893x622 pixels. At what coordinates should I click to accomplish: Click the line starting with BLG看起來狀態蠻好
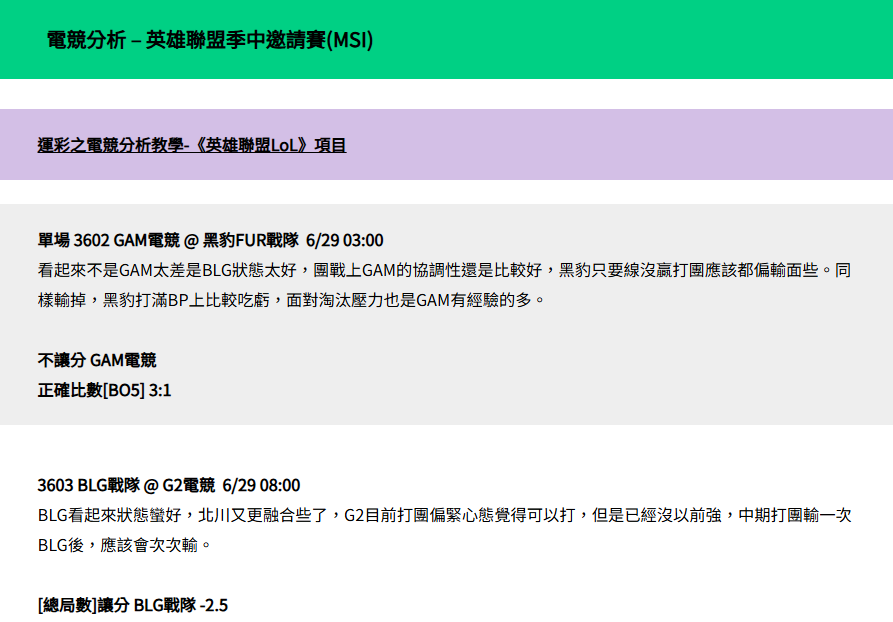[x=444, y=515]
